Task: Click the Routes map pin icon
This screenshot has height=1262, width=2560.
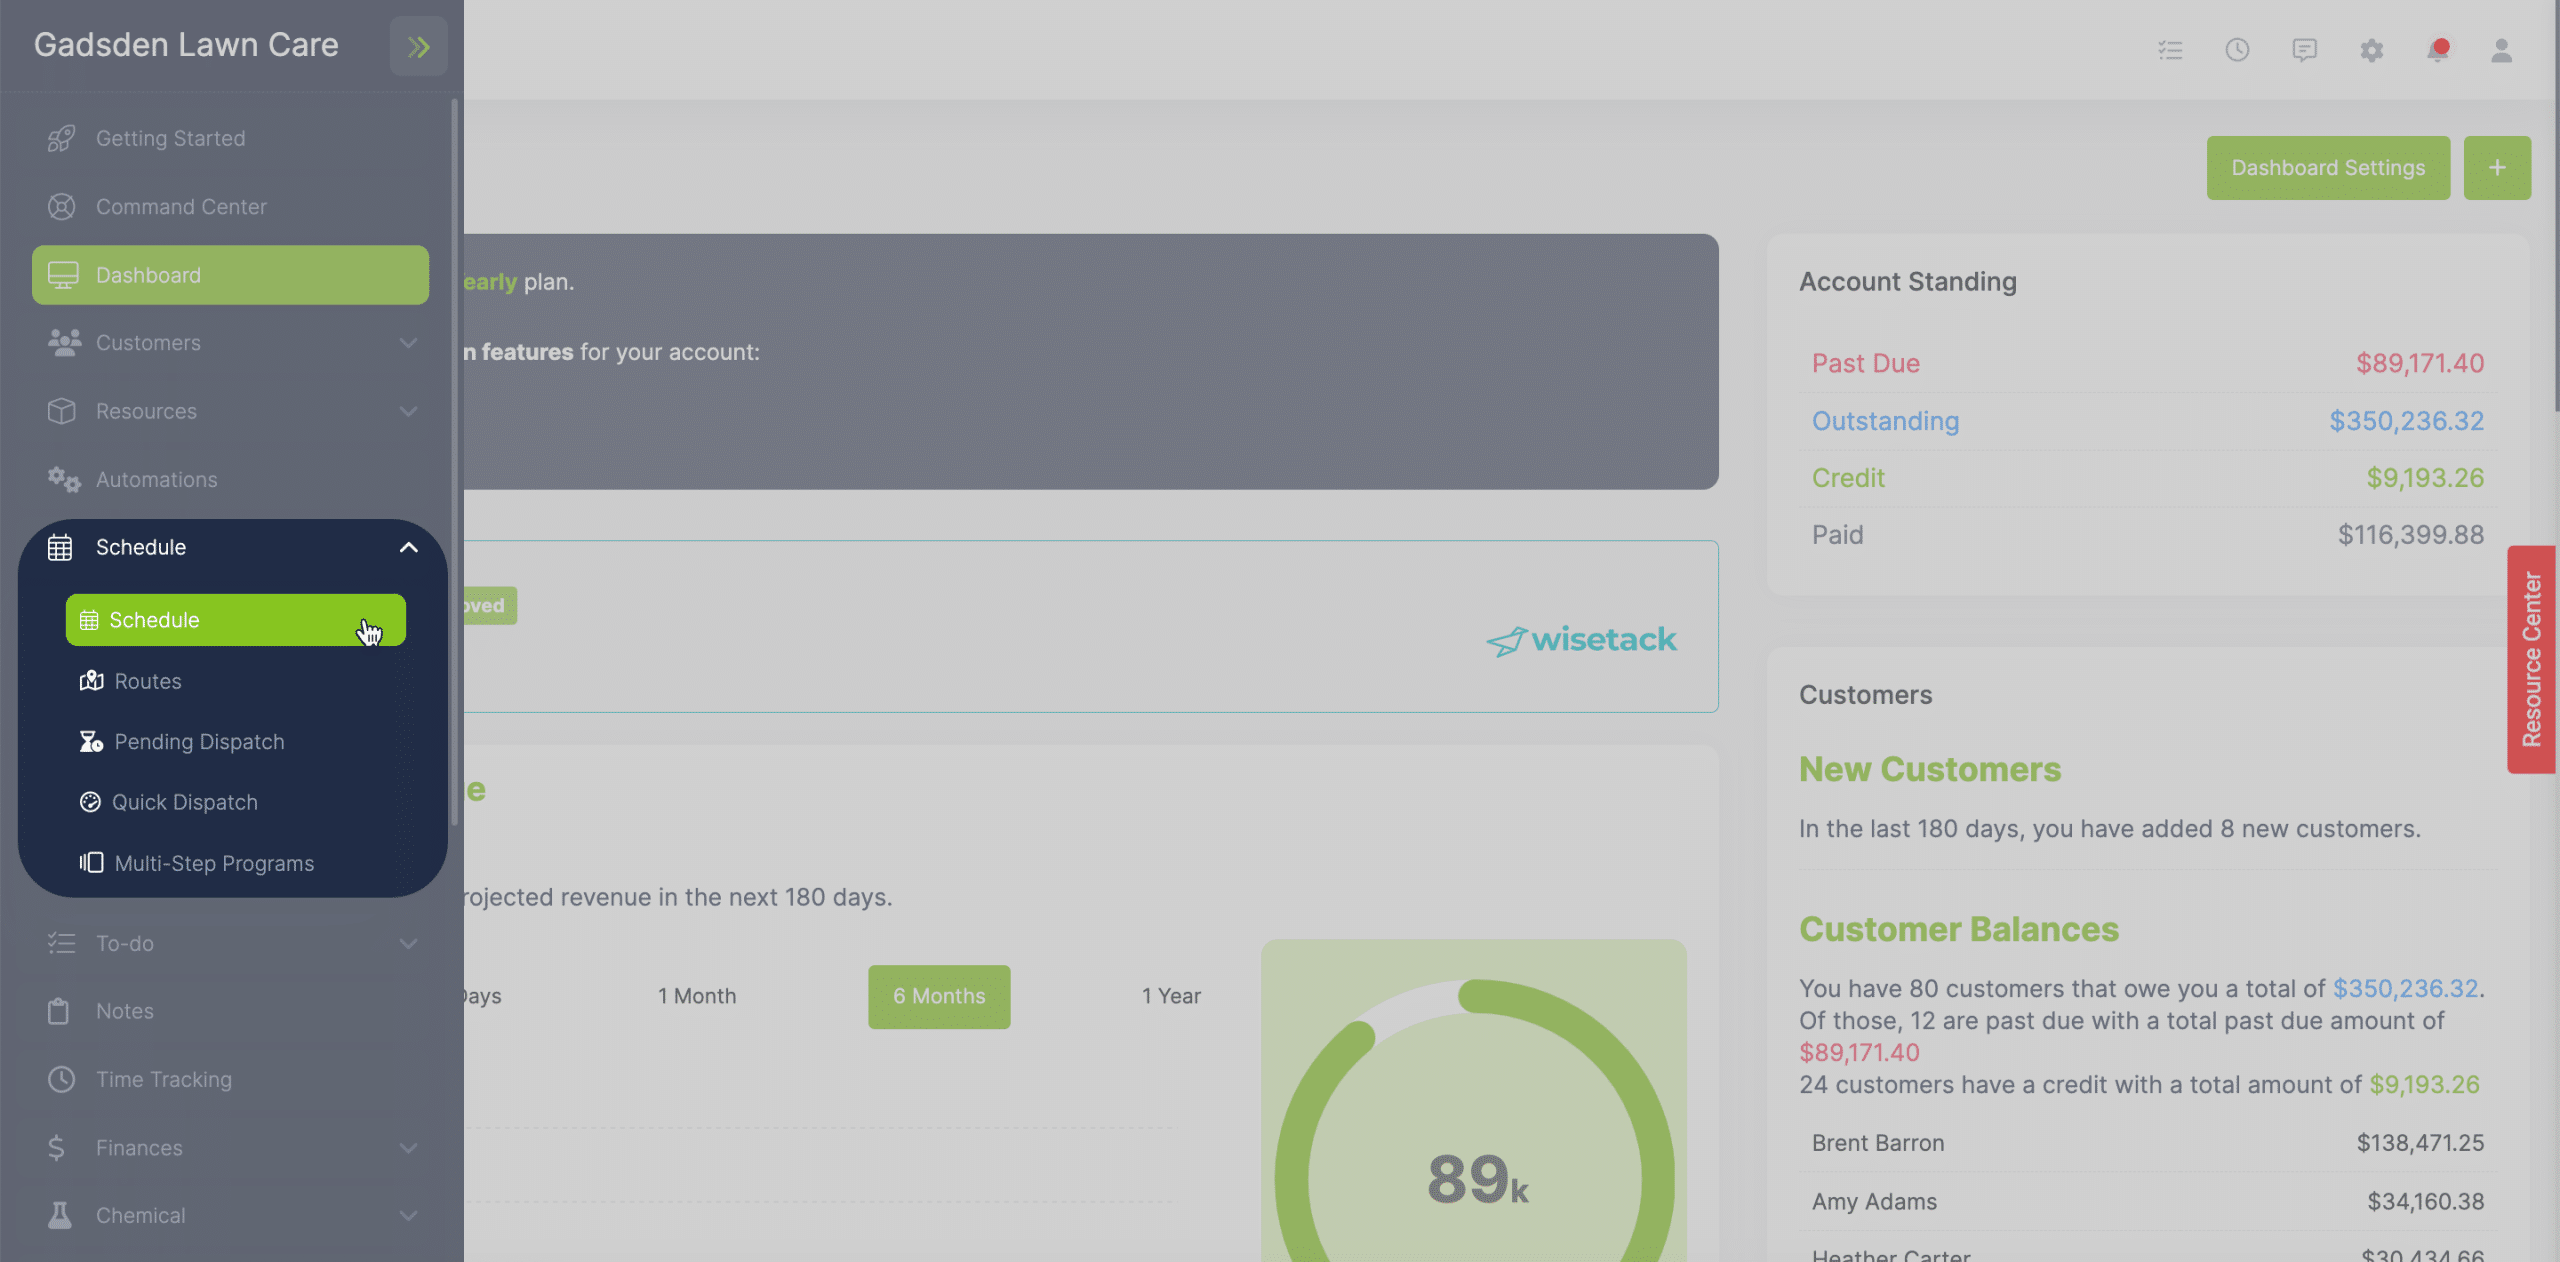Action: 91,681
